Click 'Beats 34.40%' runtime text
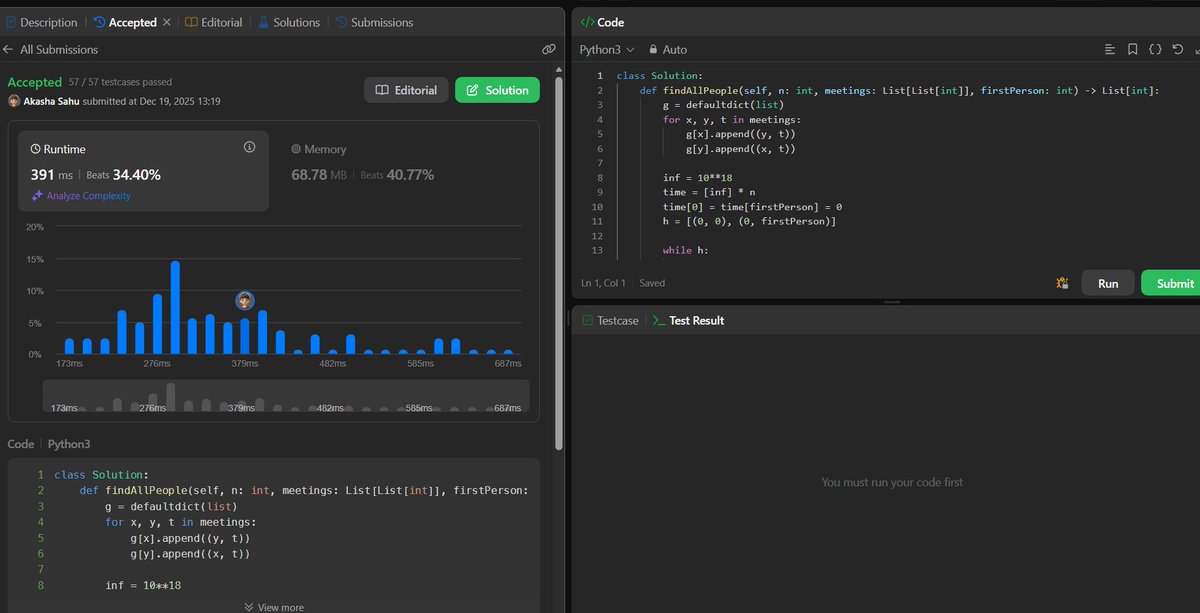 [124, 174]
